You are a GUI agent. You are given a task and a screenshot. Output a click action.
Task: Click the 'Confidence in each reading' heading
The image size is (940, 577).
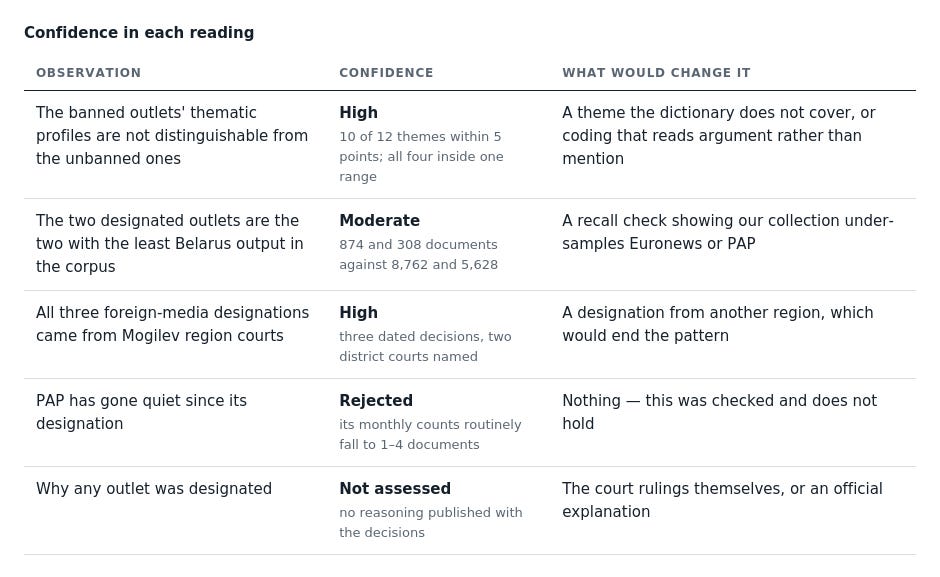click(x=139, y=32)
